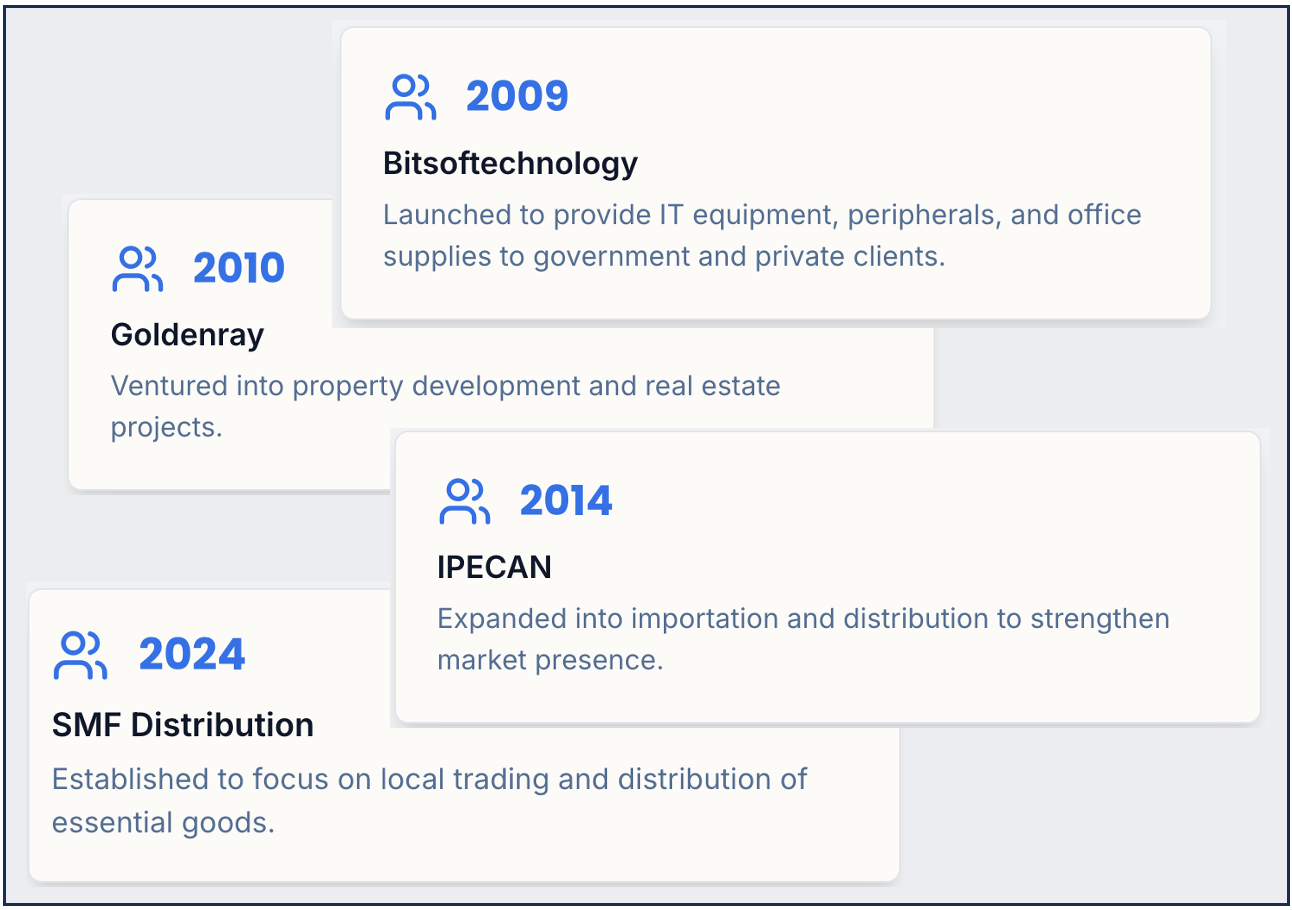Click the local trading description text
Screen dimensions: 1292x910
429,800
